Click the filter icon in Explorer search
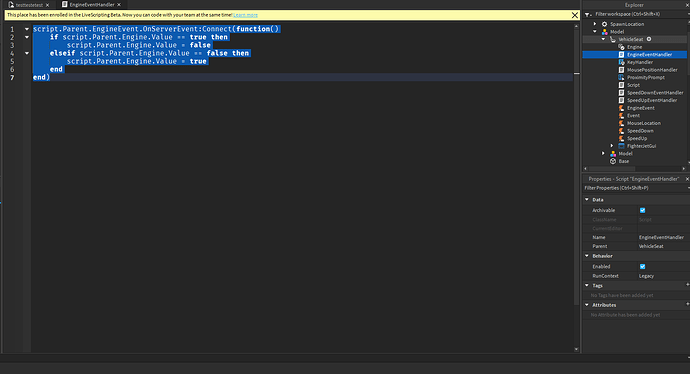The image size is (690, 374). (587, 15)
